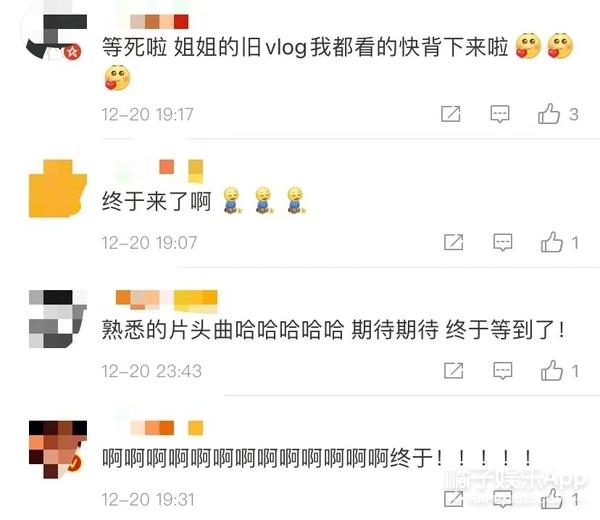Viewport: 600px width, 520px height.
Task: Reply to the 12-20 19:31 comment
Action: tap(502, 499)
